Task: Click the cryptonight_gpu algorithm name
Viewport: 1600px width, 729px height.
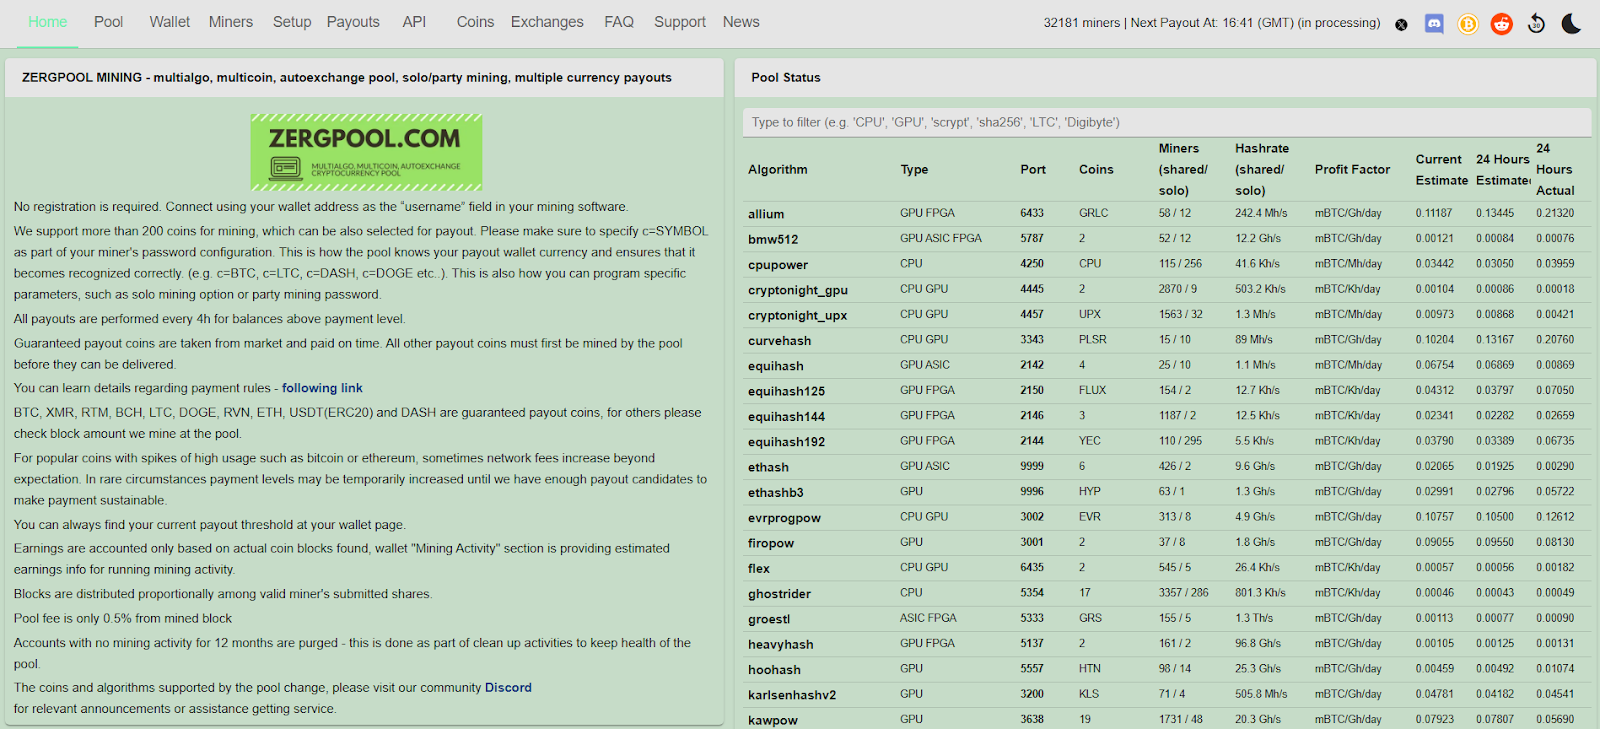Action: (x=798, y=290)
